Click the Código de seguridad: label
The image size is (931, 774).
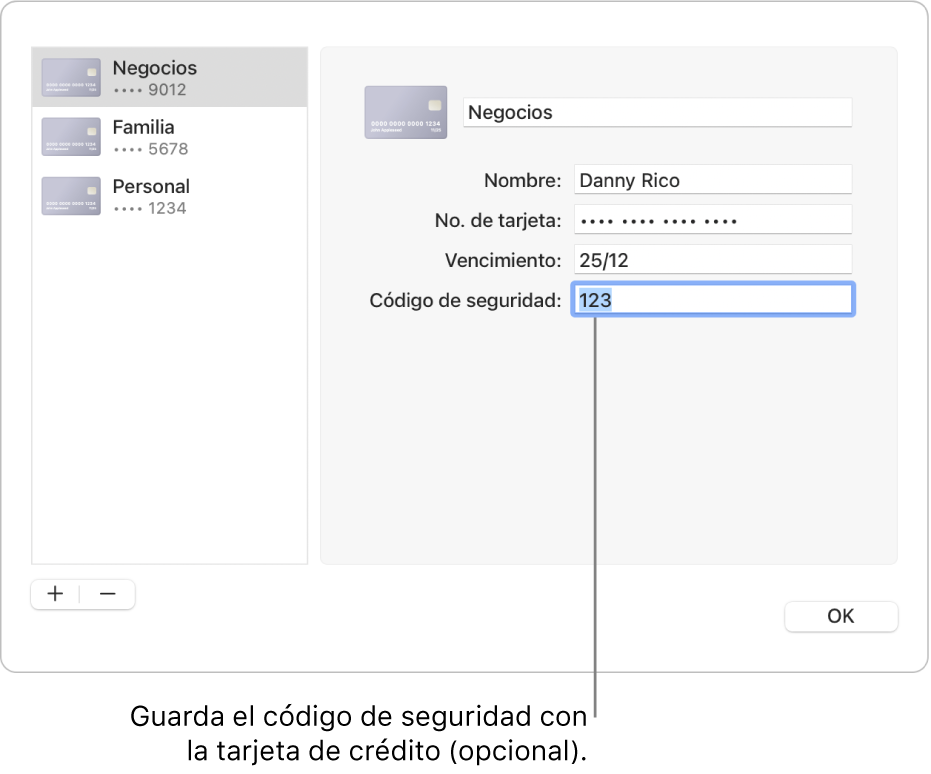[466, 301]
